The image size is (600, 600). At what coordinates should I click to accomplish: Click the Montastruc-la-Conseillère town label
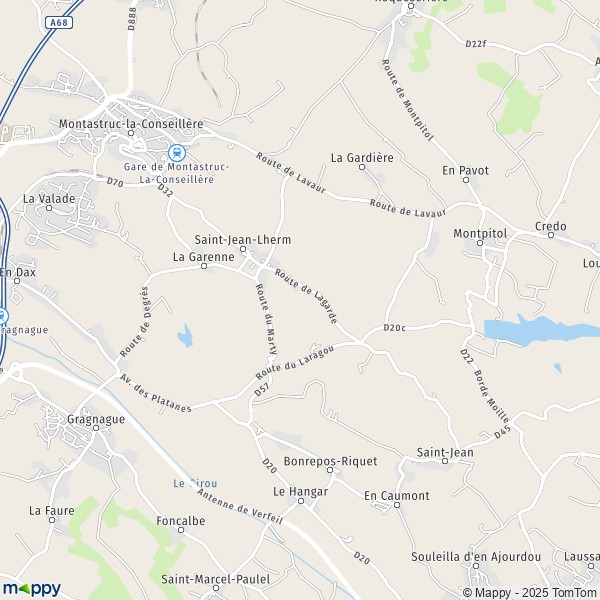pyautogui.click(x=131, y=124)
